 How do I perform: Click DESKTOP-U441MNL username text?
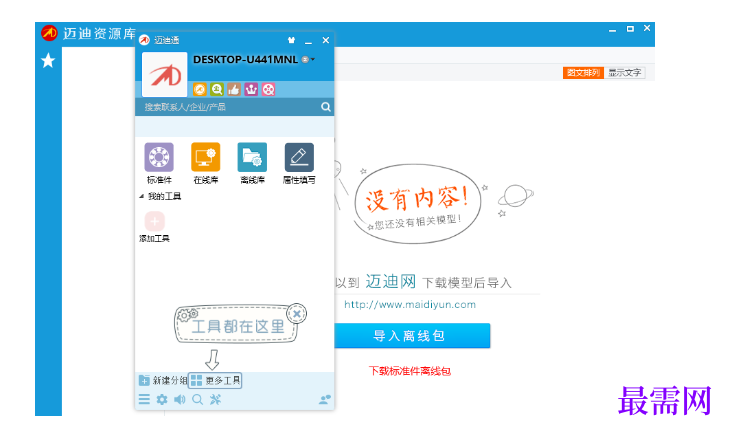pyautogui.click(x=245, y=60)
